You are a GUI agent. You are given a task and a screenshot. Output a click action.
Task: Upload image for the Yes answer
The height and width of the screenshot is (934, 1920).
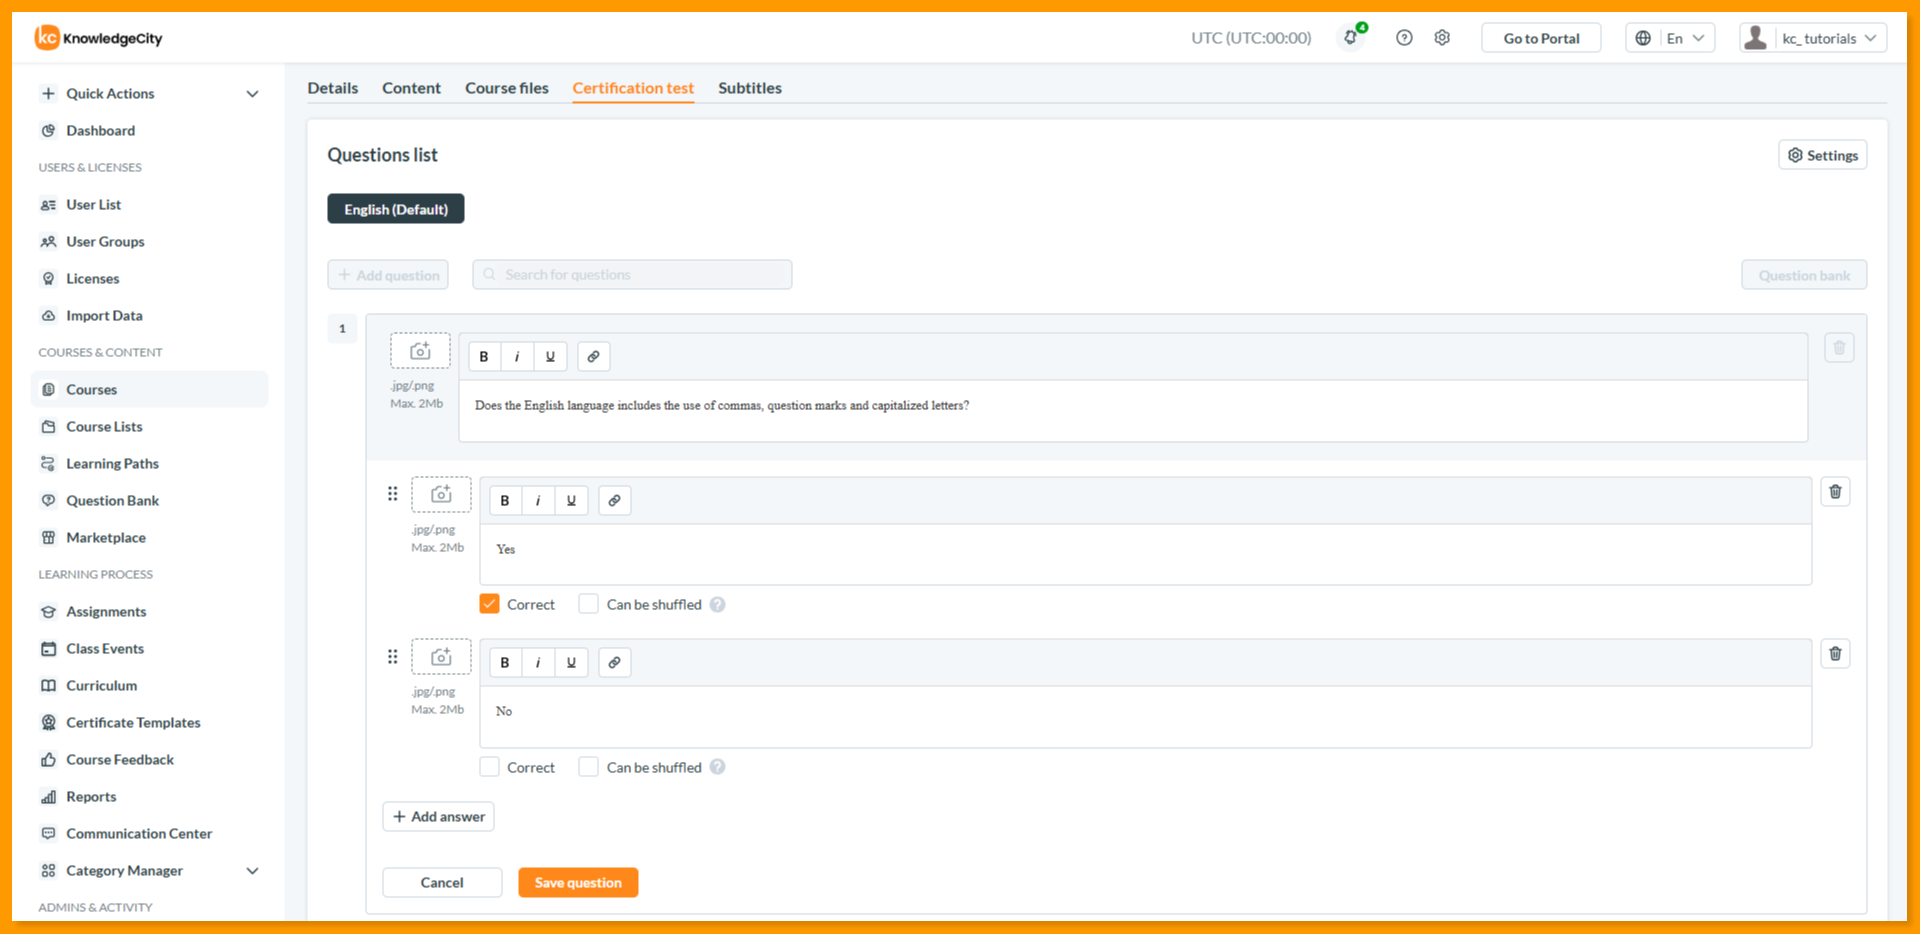(x=441, y=495)
